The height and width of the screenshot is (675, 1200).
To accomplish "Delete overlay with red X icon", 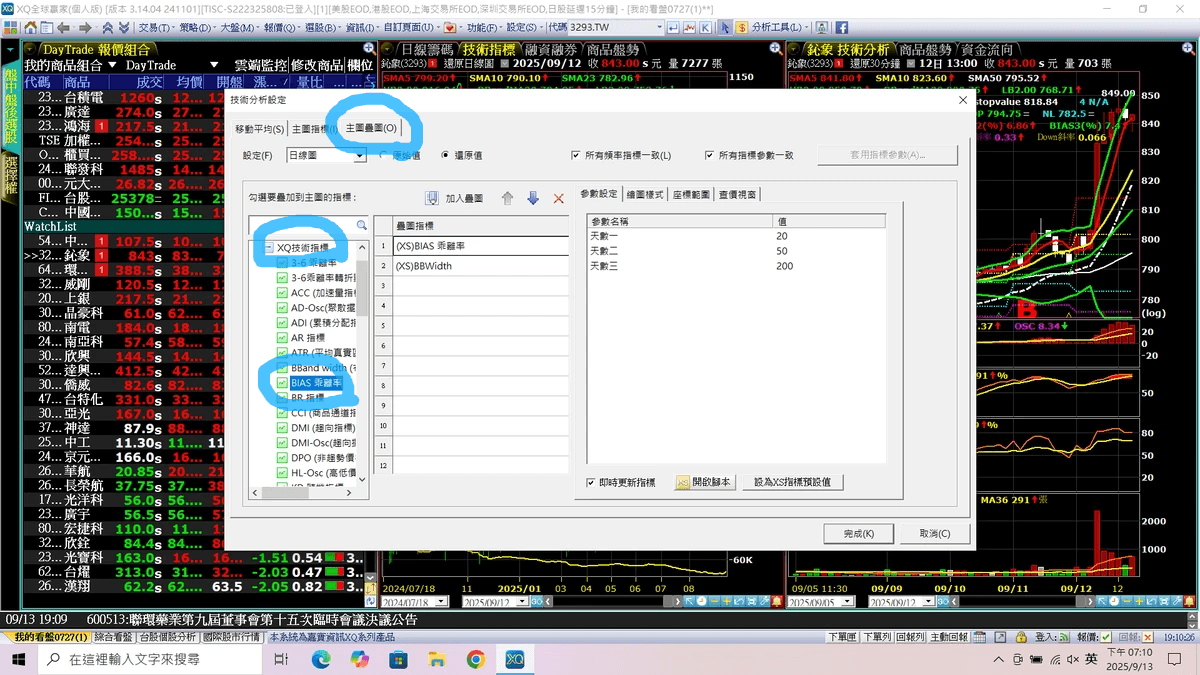I will [x=559, y=199].
